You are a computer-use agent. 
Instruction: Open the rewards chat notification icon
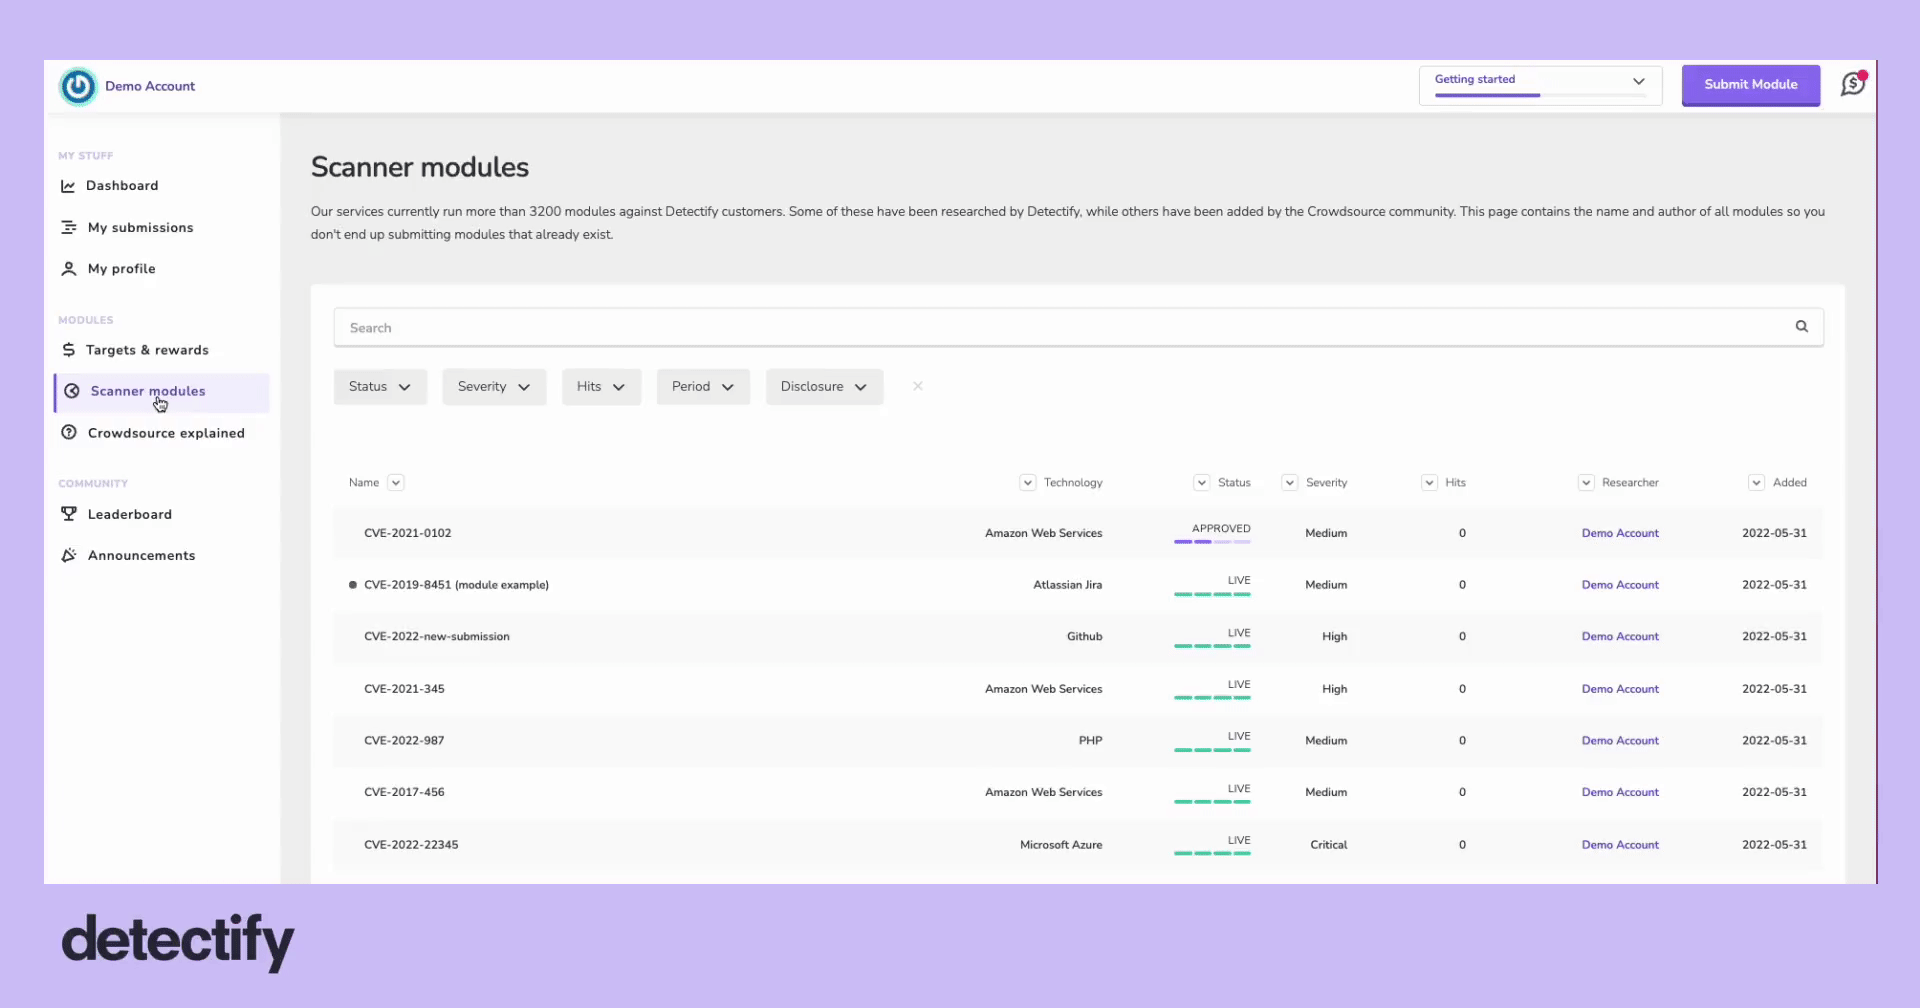[x=1853, y=84]
